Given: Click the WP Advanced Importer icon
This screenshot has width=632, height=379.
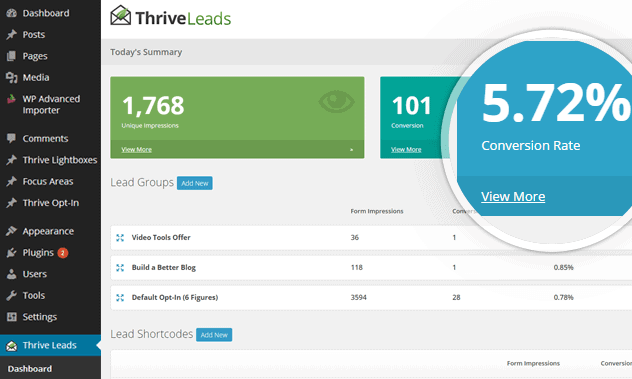Looking at the screenshot, I should pos(12,99).
